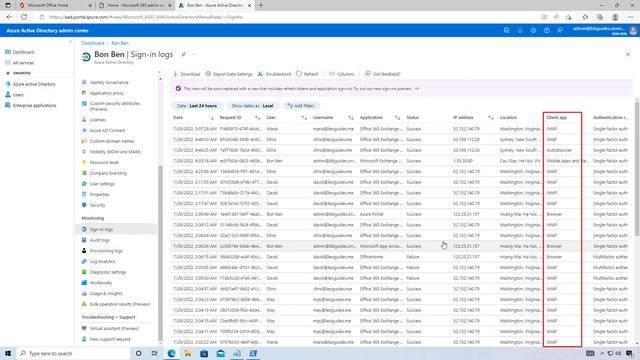This screenshot has width=640, height=360.
Task: Click the Bon Ben breadcrumb link
Action: click(x=120, y=43)
